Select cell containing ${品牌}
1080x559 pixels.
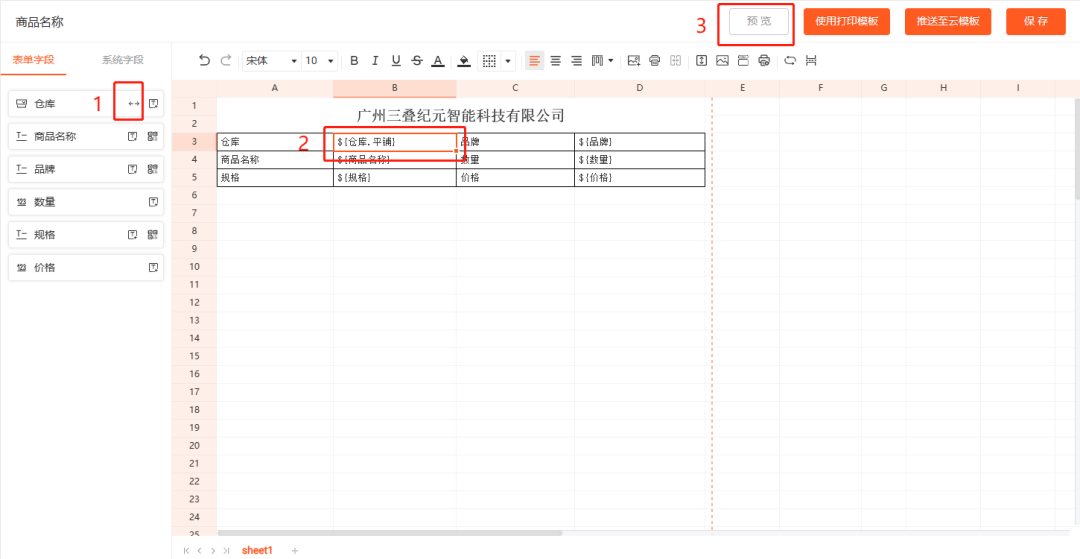[x=640, y=142]
